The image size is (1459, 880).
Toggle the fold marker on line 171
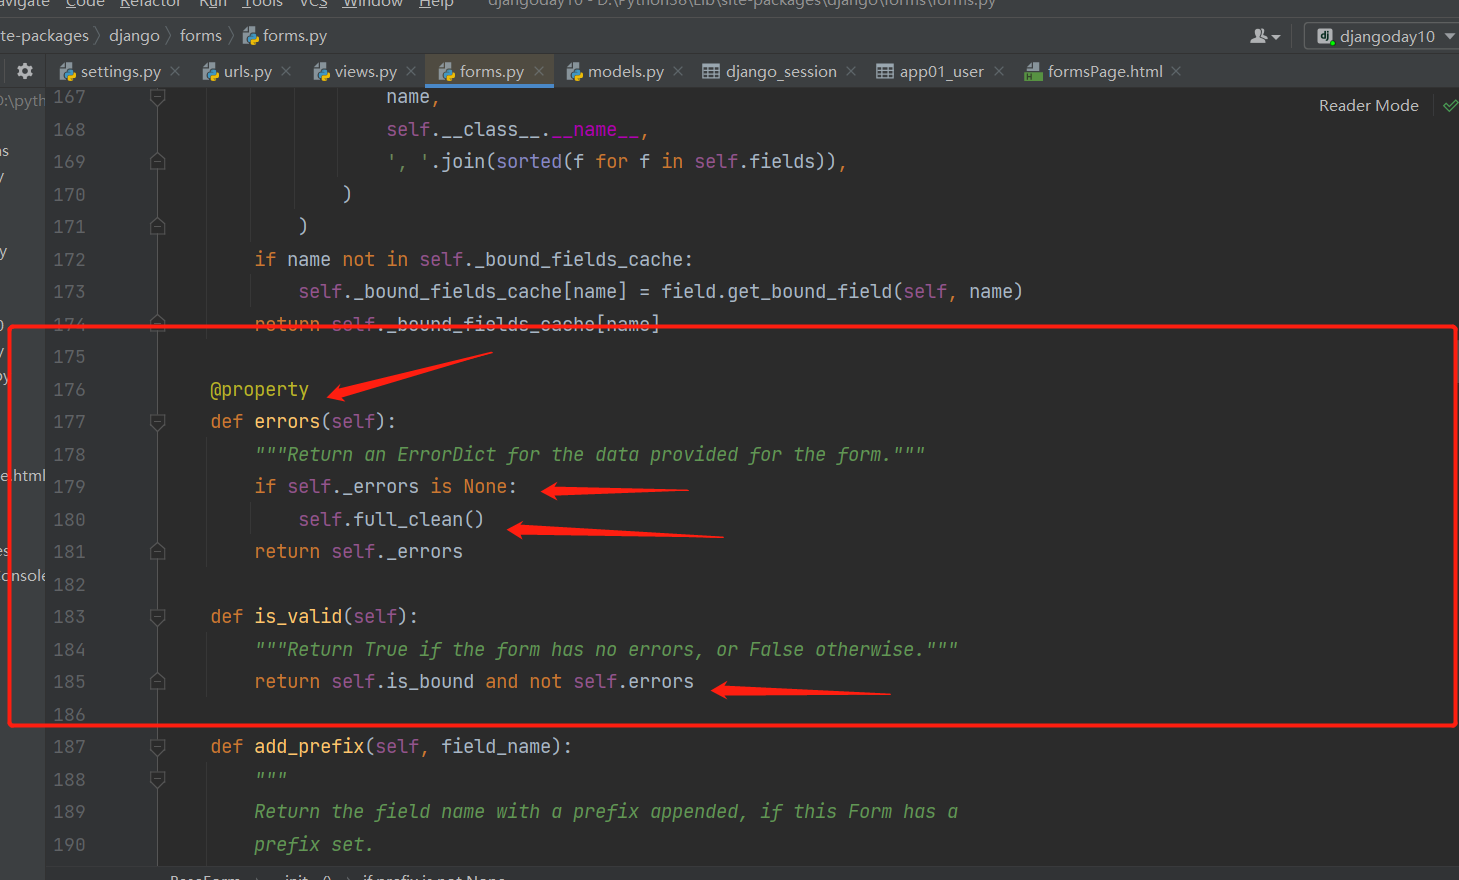point(157,226)
